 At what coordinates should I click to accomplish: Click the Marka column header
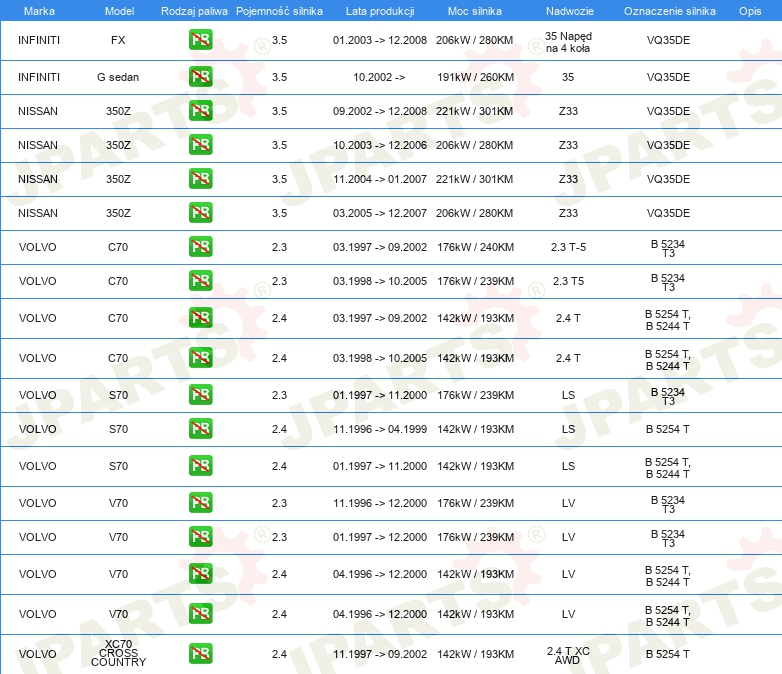(x=38, y=11)
